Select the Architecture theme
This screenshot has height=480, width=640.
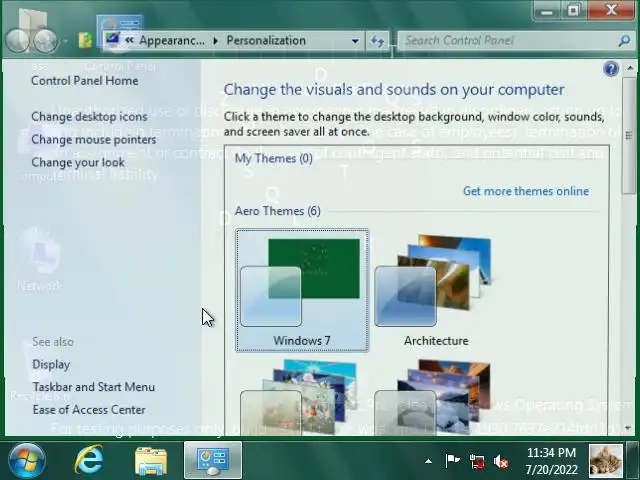(436, 291)
